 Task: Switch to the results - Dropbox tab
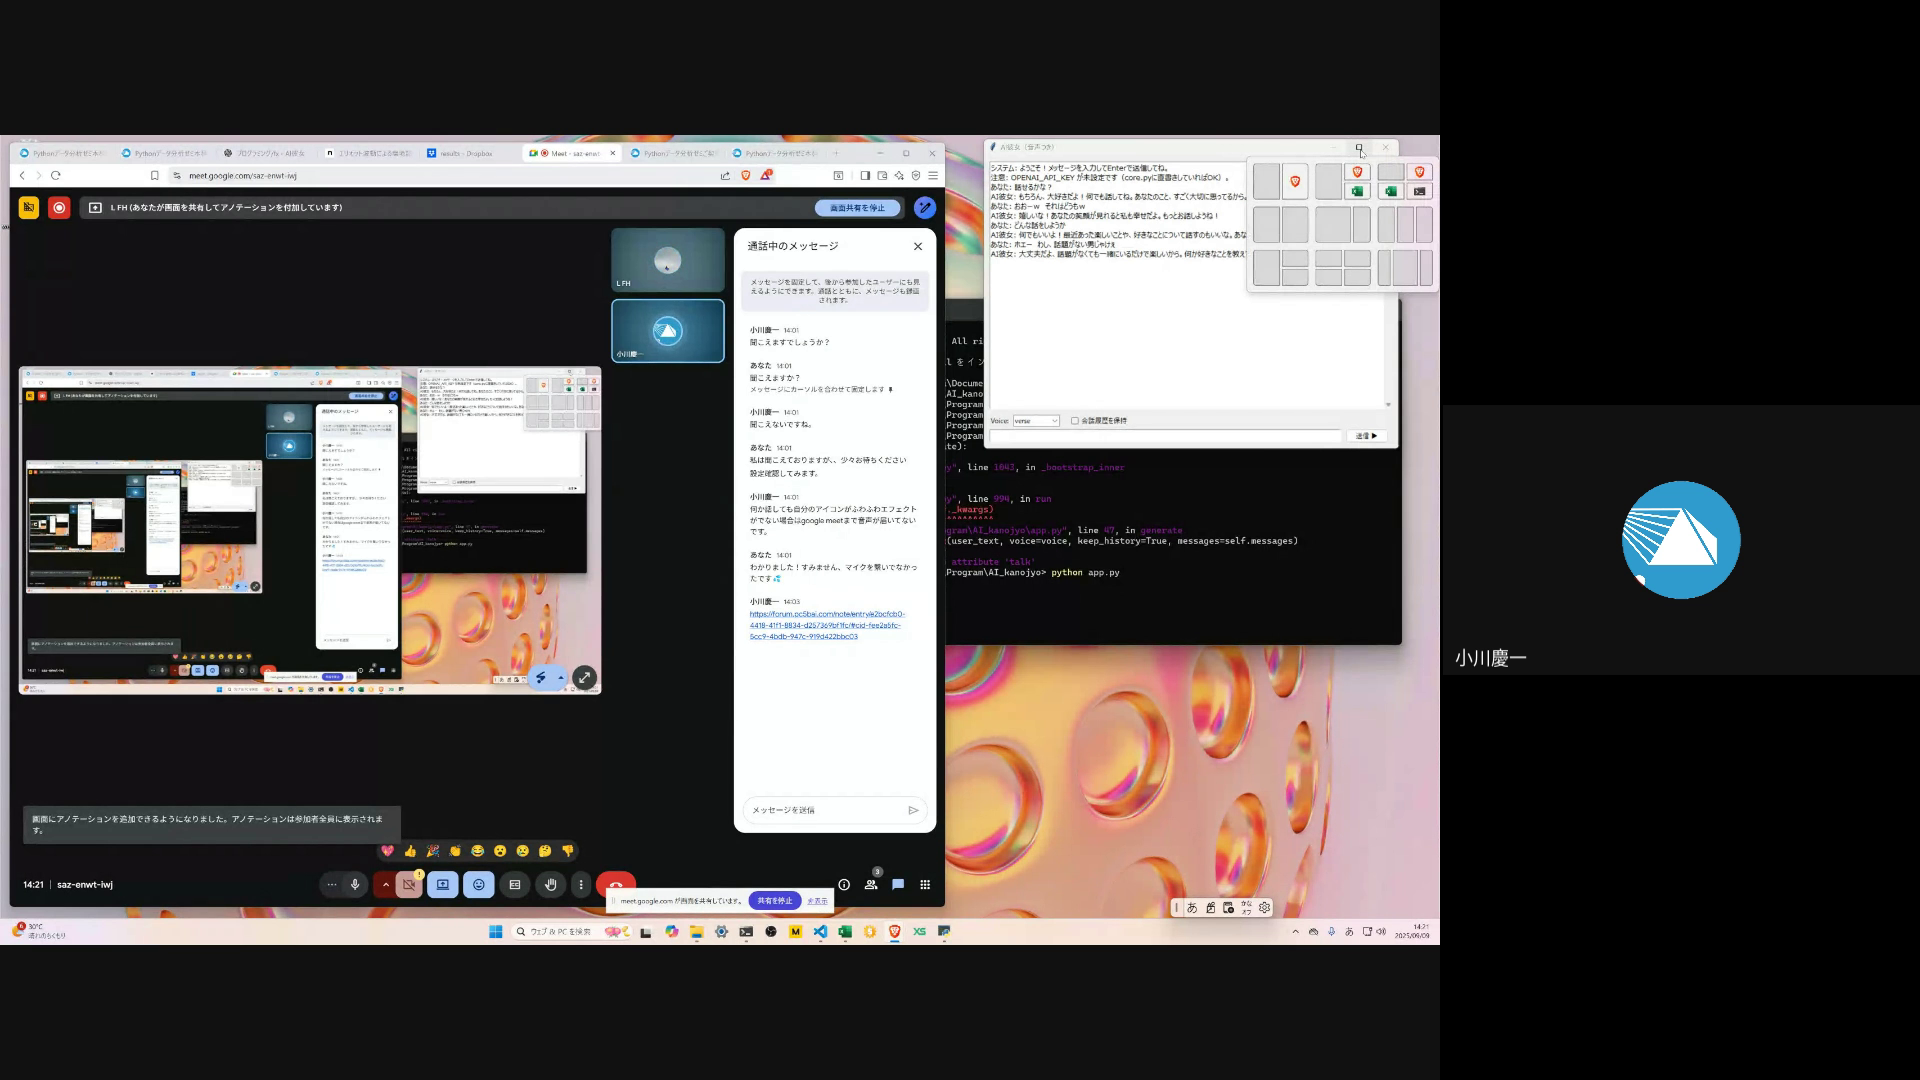pyautogui.click(x=466, y=153)
